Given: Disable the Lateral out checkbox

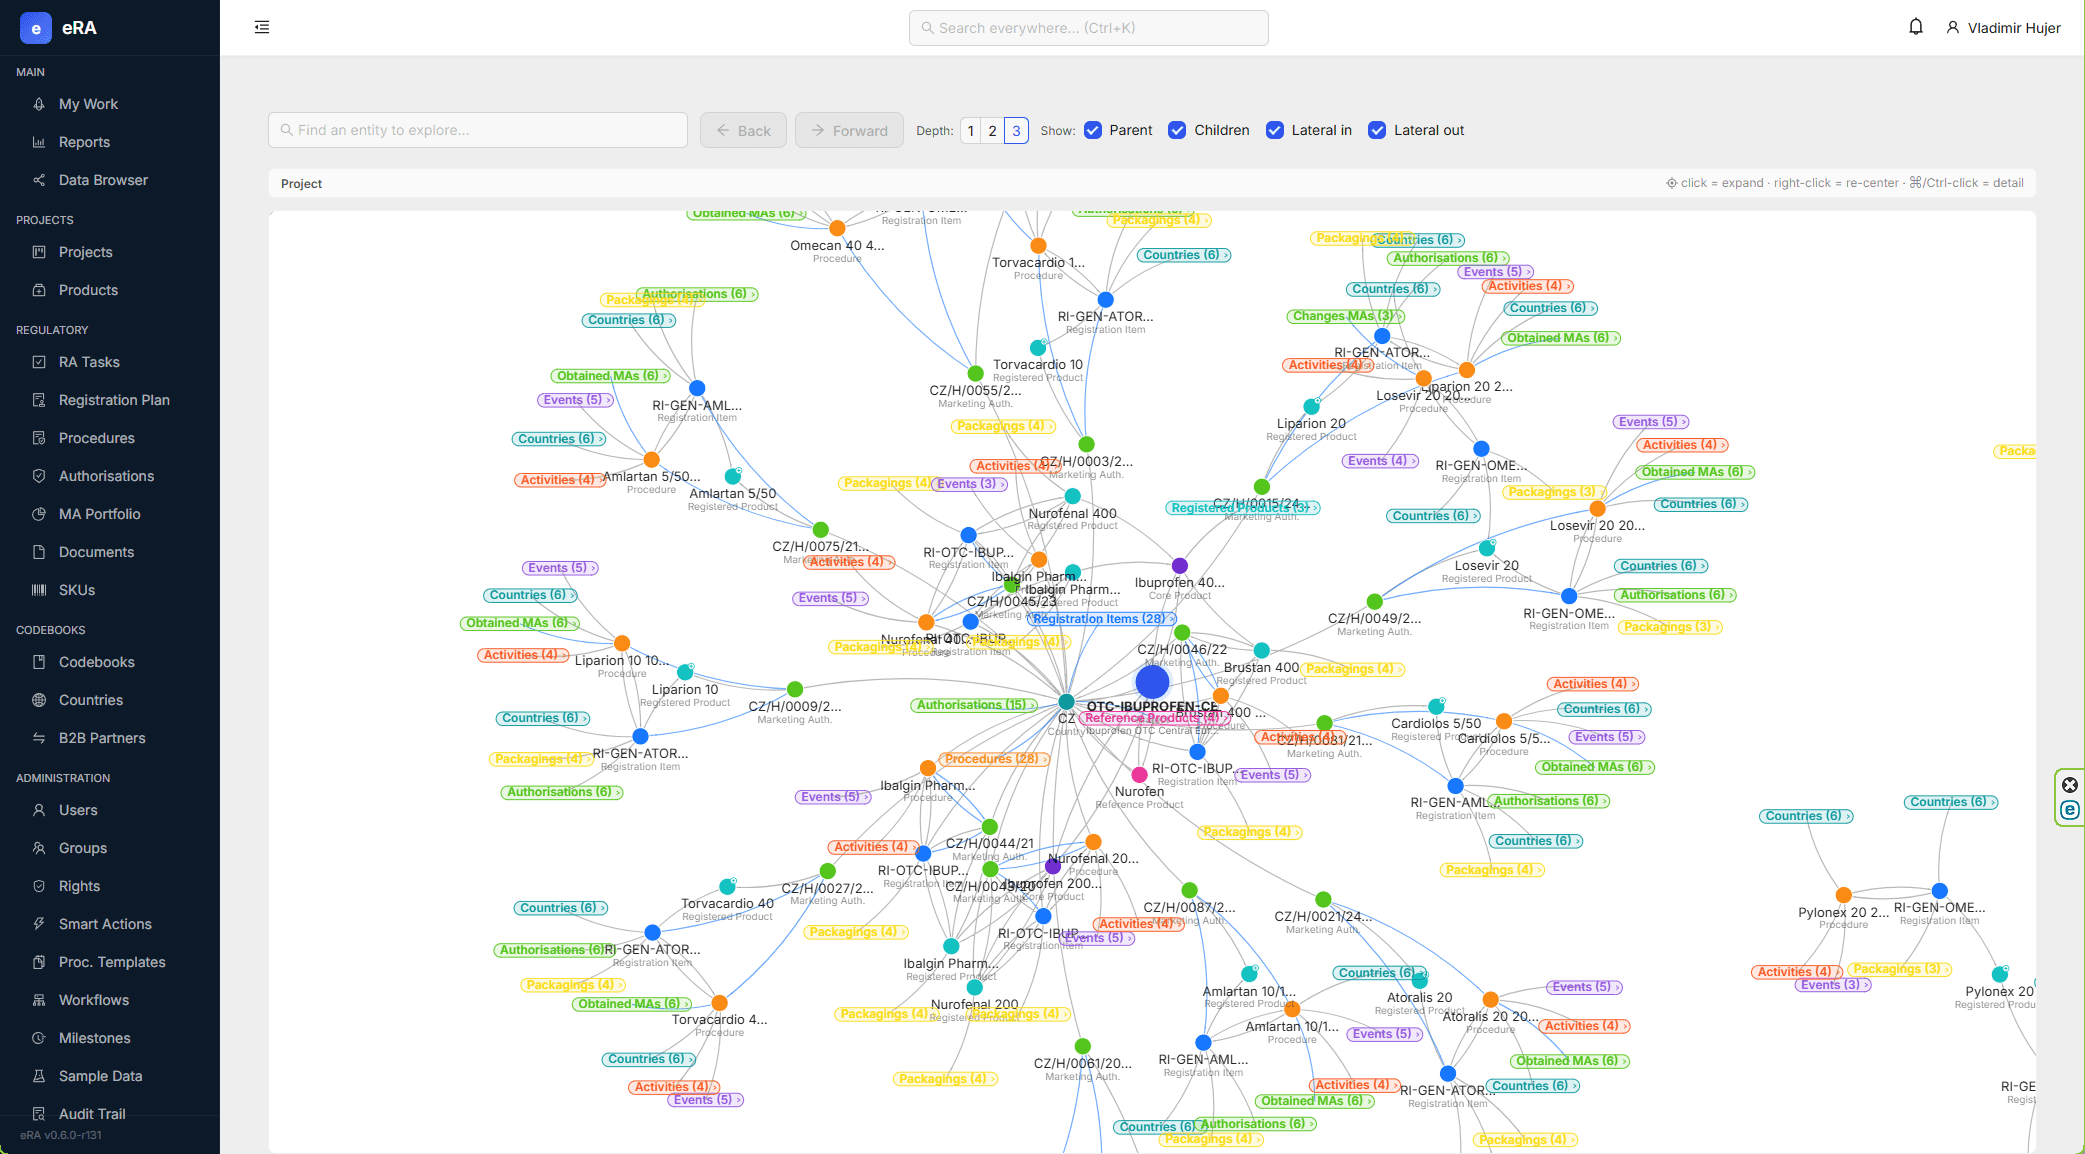Looking at the screenshot, I should (x=1377, y=130).
